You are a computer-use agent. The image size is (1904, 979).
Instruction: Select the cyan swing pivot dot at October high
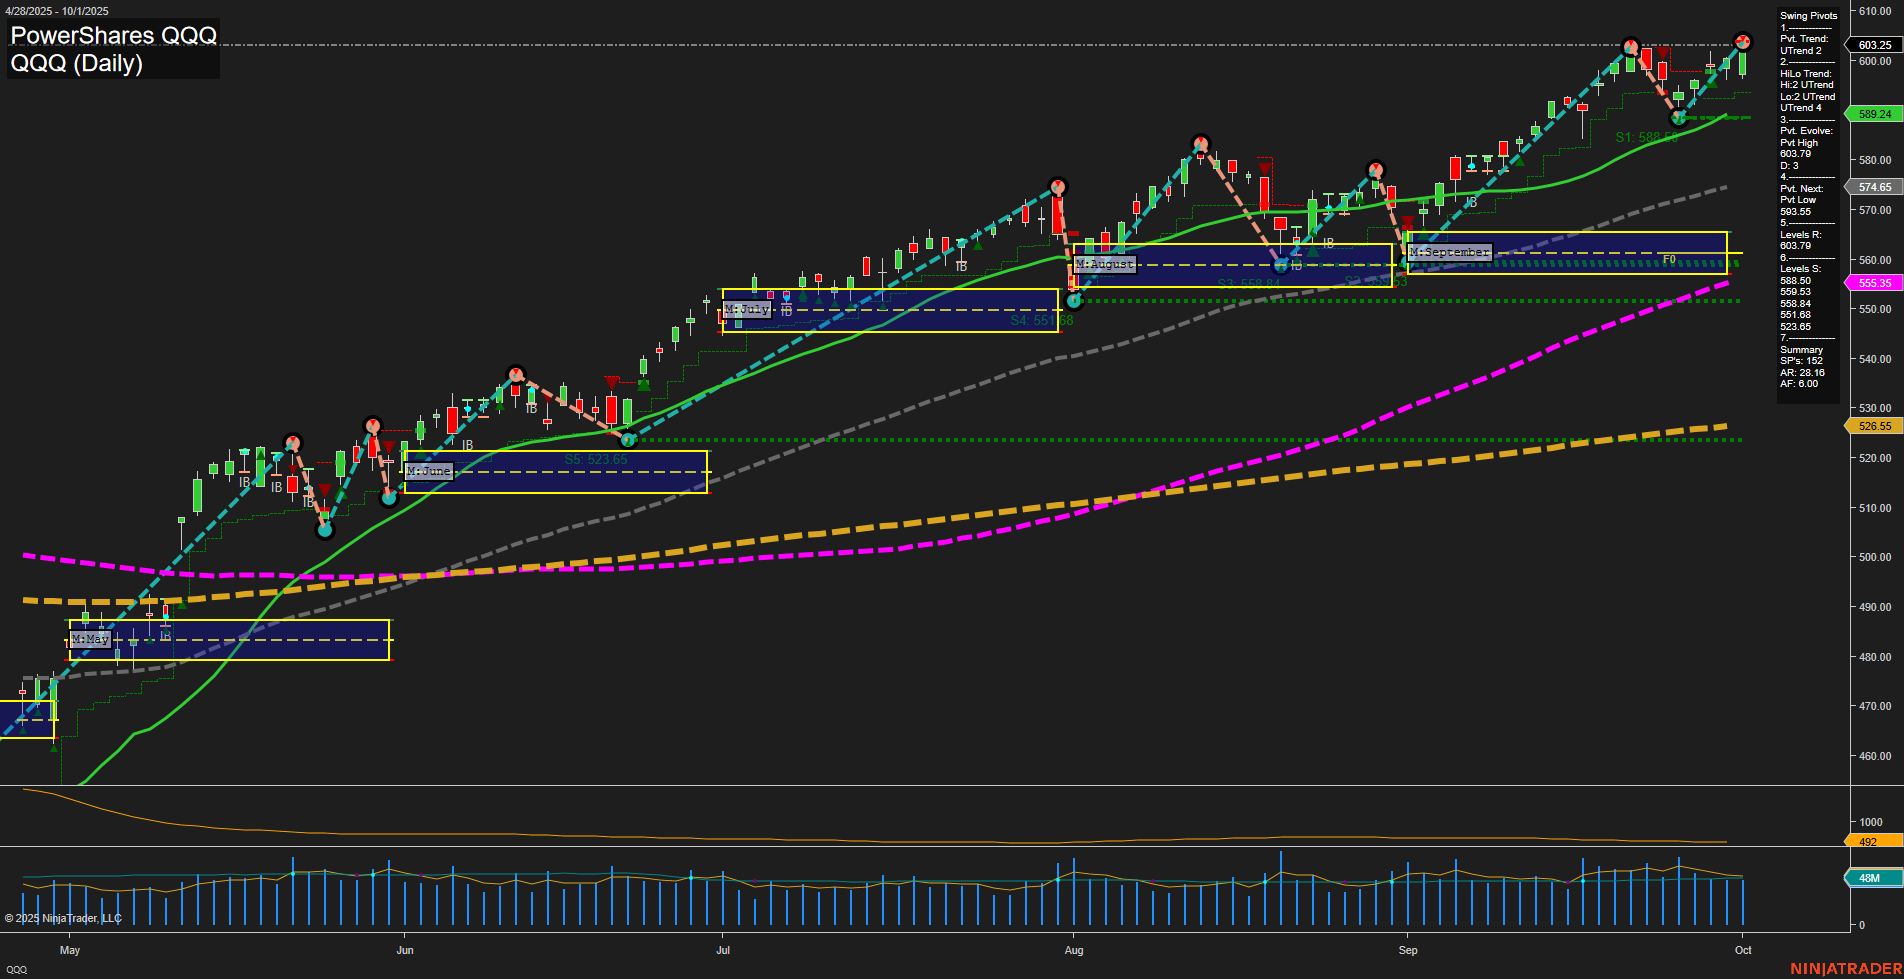[x=1743, y=42]
